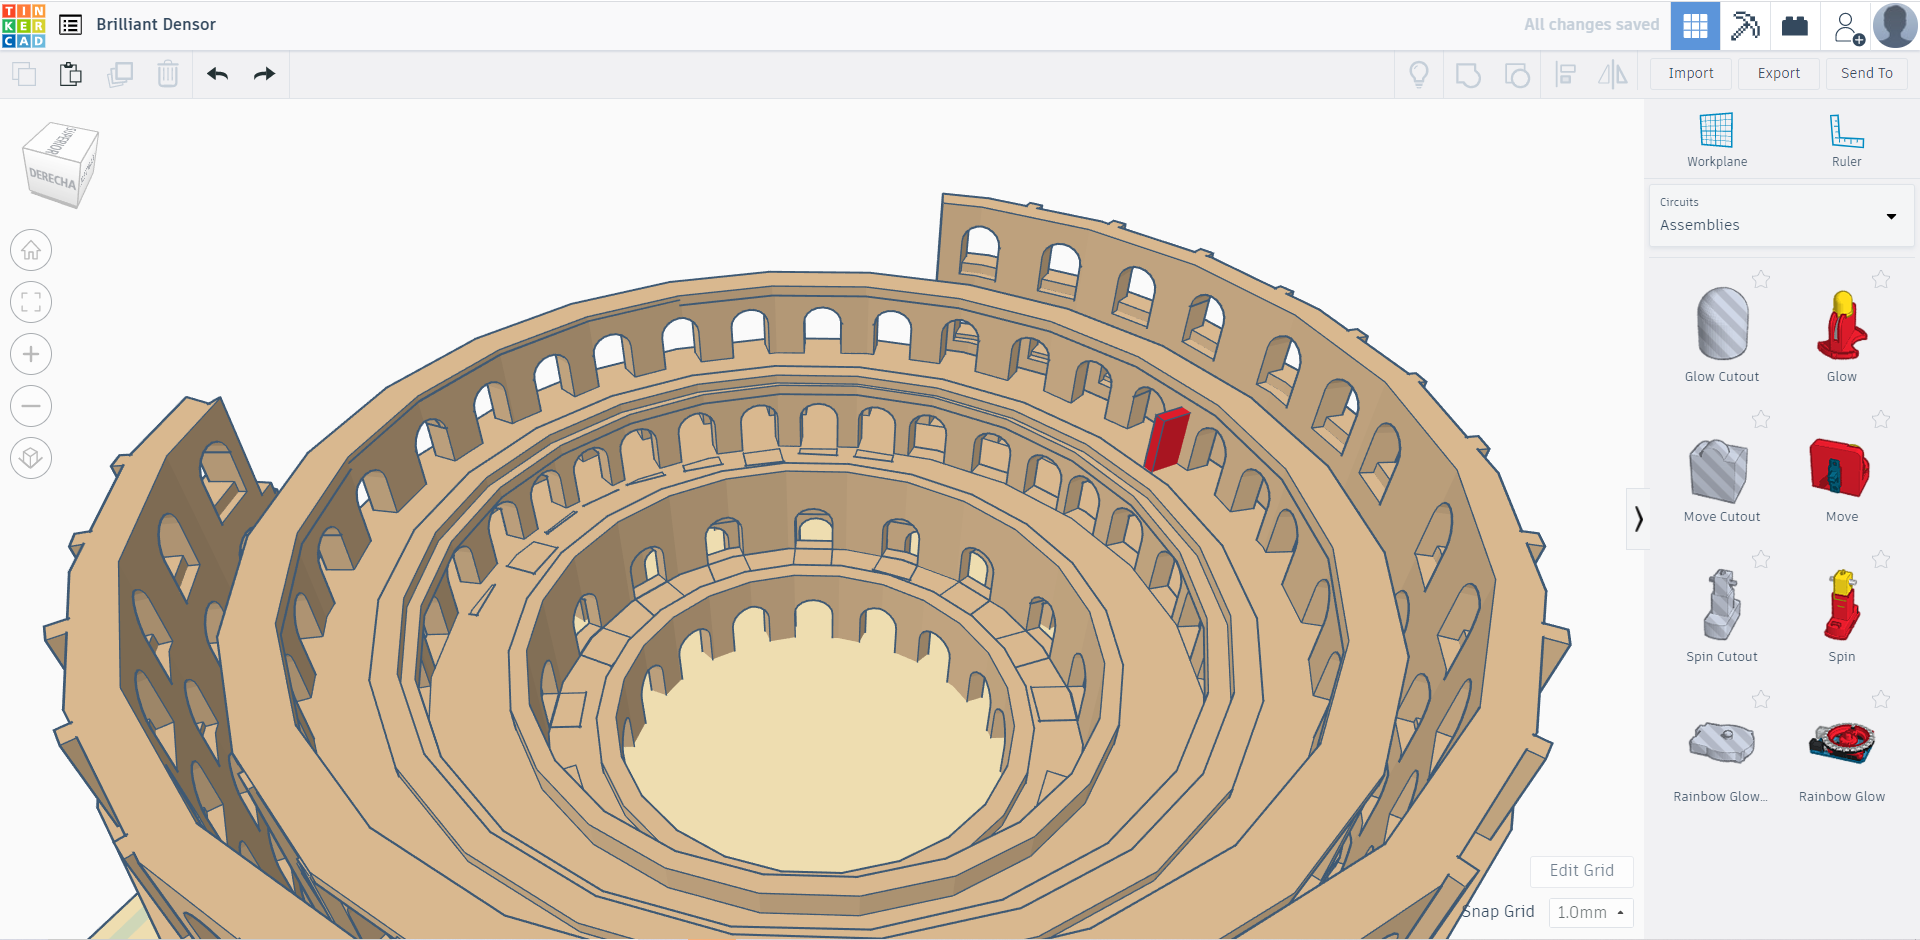Toggle perspective orthographic view cube icon
This screenshot has height=940, width=1920.
coord(31,458)
